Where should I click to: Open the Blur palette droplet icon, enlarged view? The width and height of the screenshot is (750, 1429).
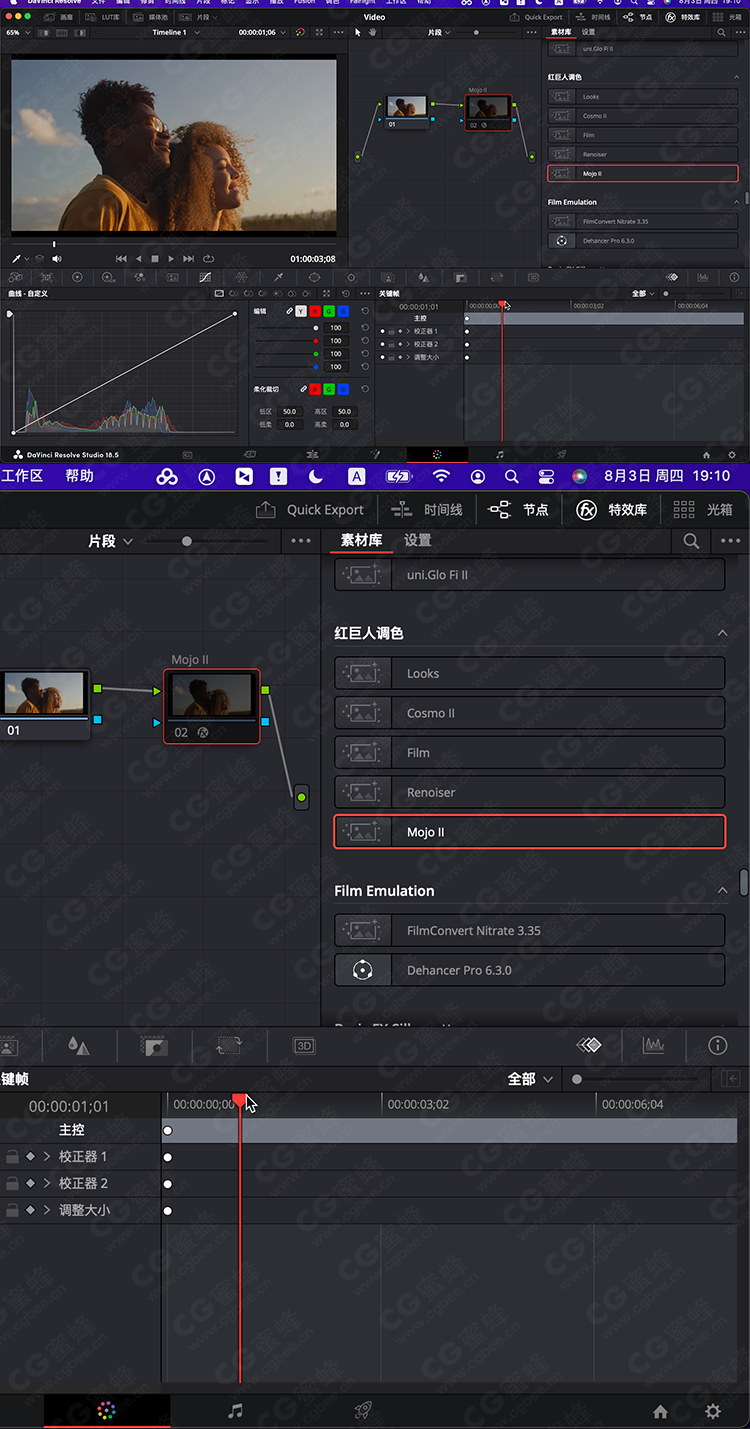tap(78, 1046)
